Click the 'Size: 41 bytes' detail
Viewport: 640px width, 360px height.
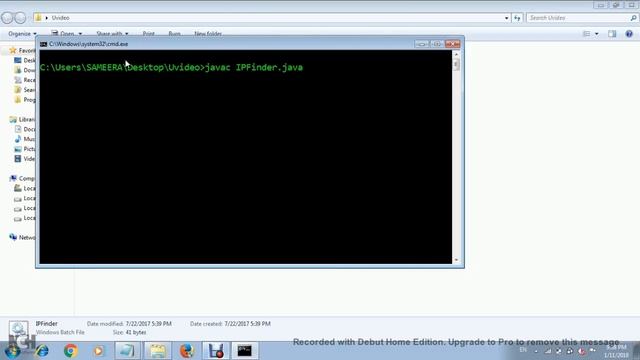[x=129, y=333]
